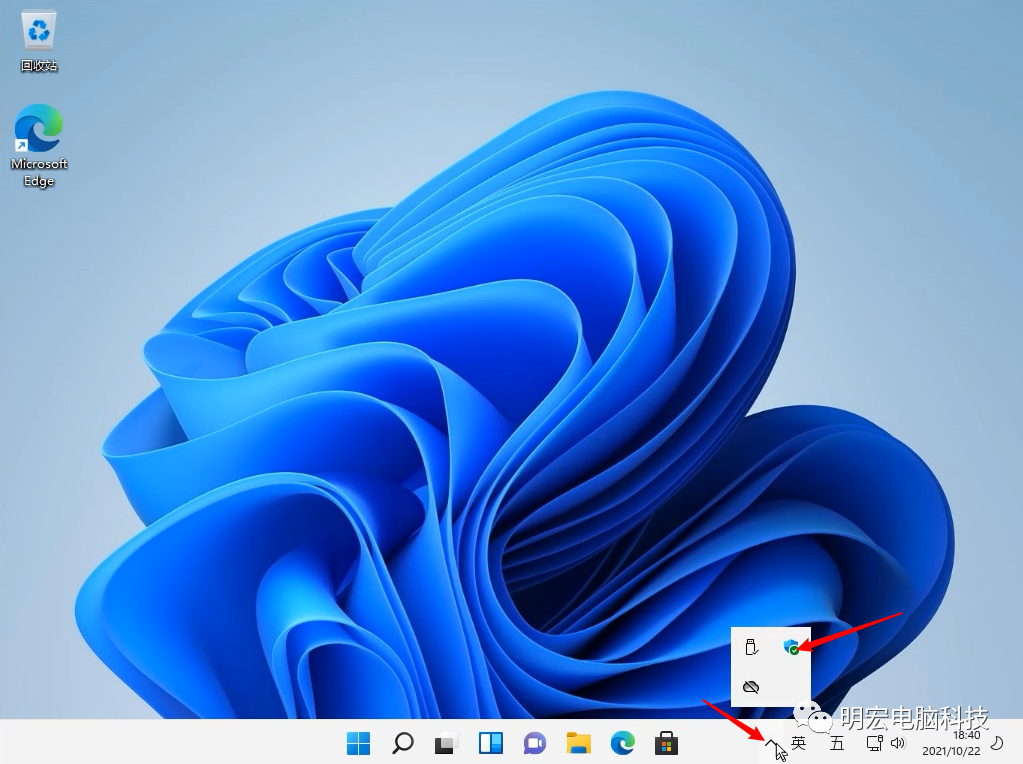Open taskbar Search magnifier
The height and width of the screenshot is (764, 1023).
(x=403, y=742)
